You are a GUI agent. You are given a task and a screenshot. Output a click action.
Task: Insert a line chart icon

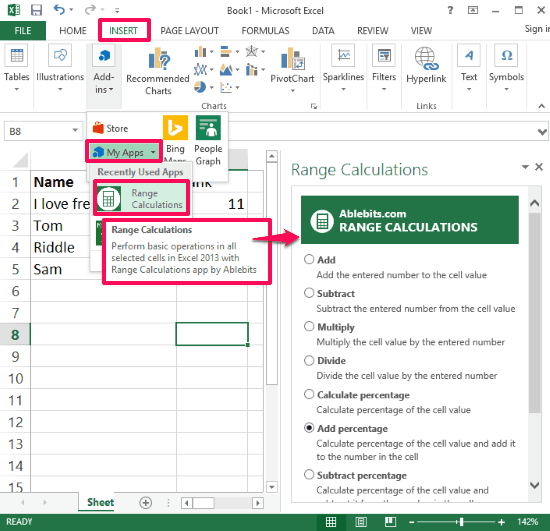(x=200, y=69)
